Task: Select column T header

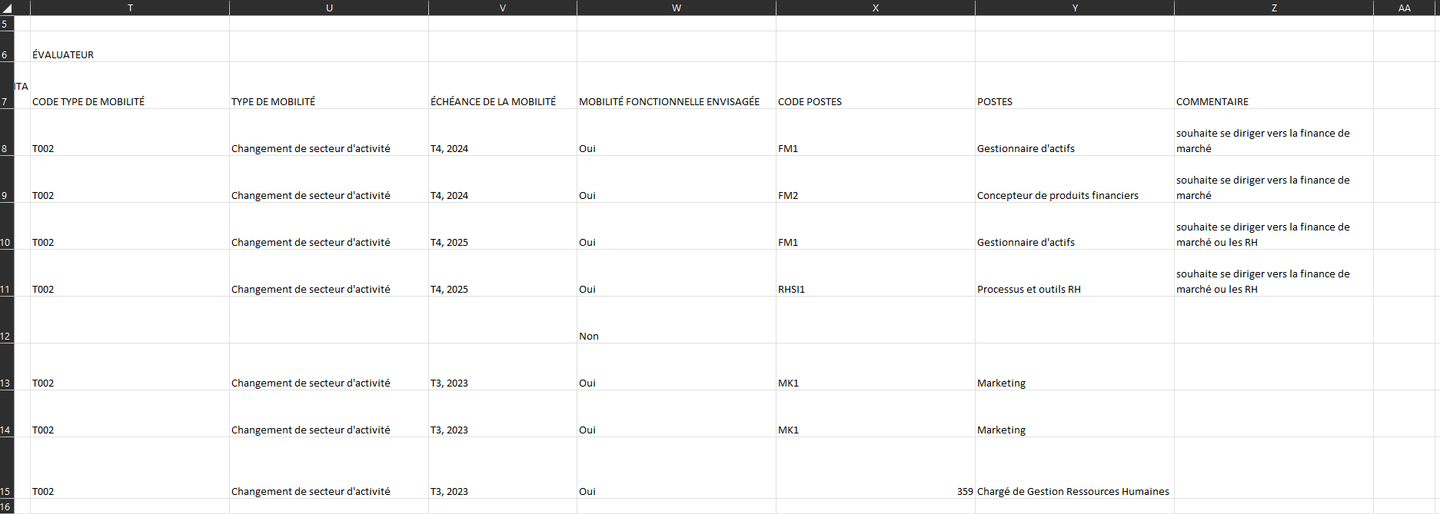Action: point(130,8)
